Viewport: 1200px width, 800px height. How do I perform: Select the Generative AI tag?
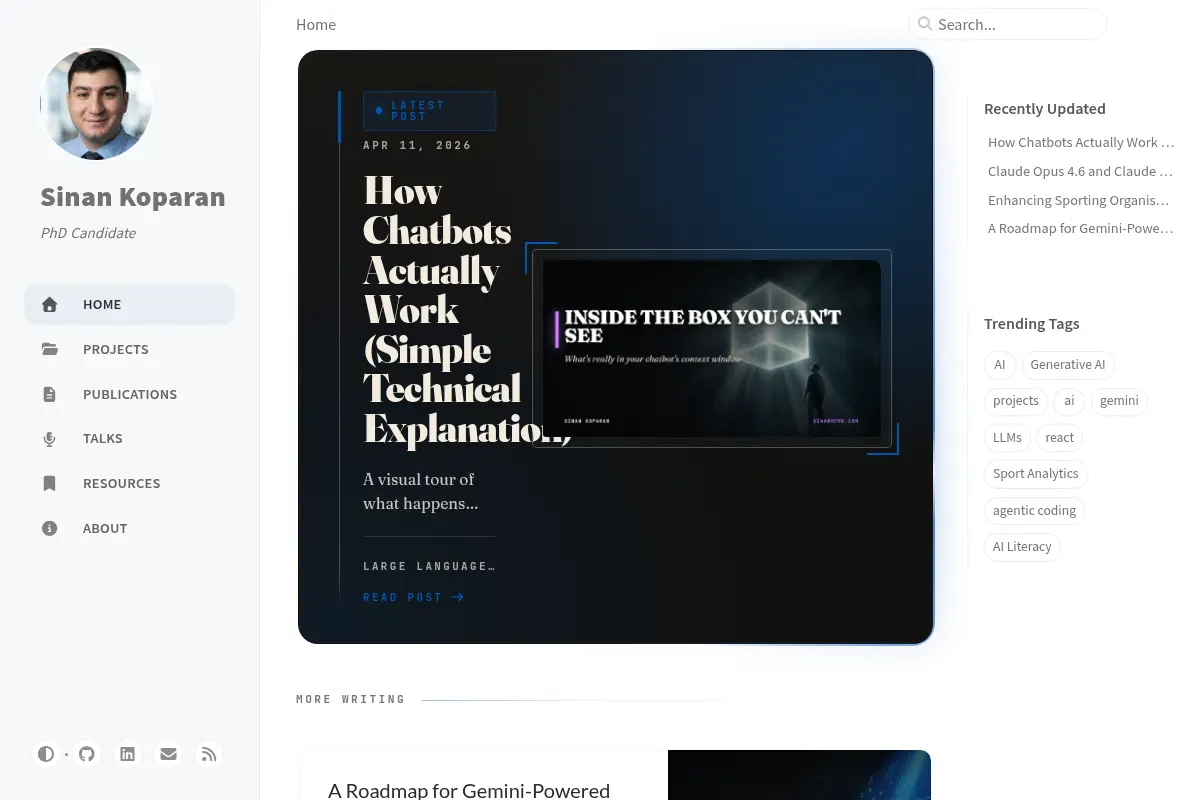point(1068,365)
